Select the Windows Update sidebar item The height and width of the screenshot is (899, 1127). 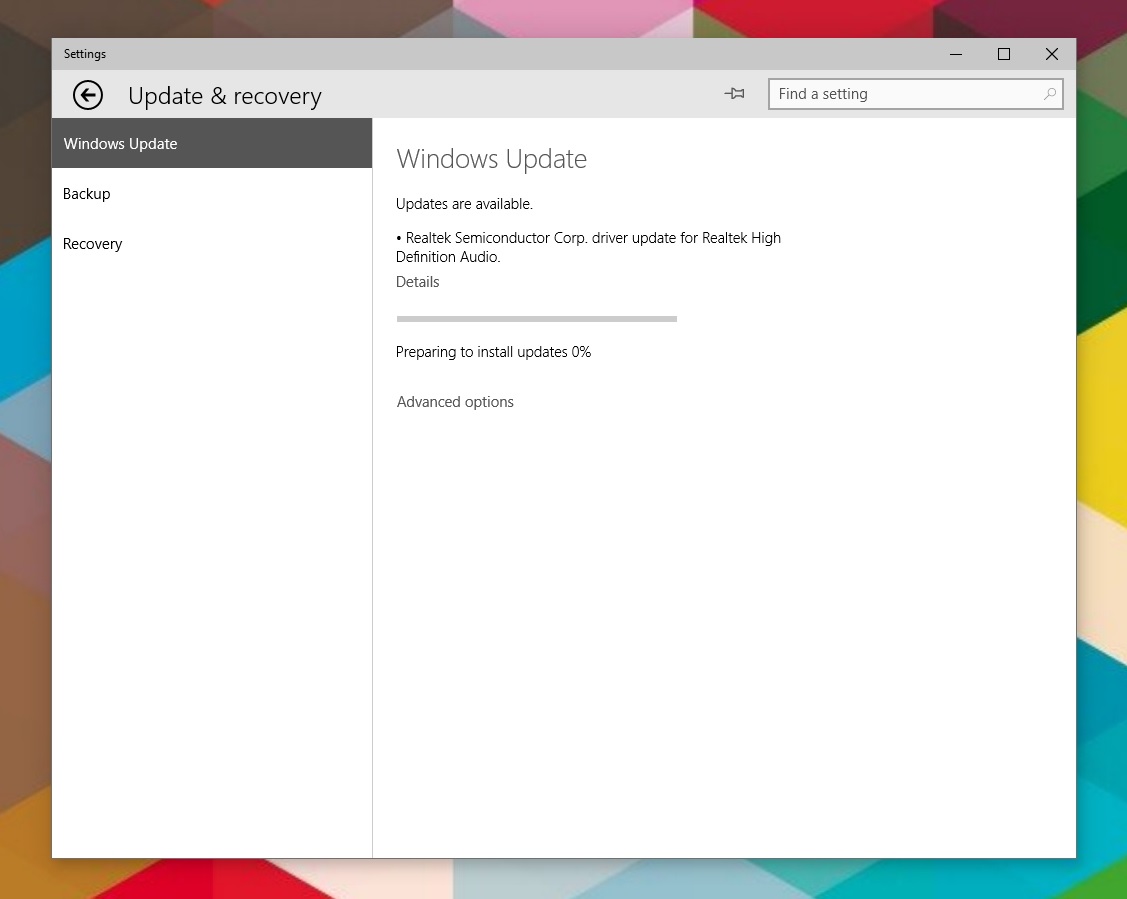click(212, 143)
